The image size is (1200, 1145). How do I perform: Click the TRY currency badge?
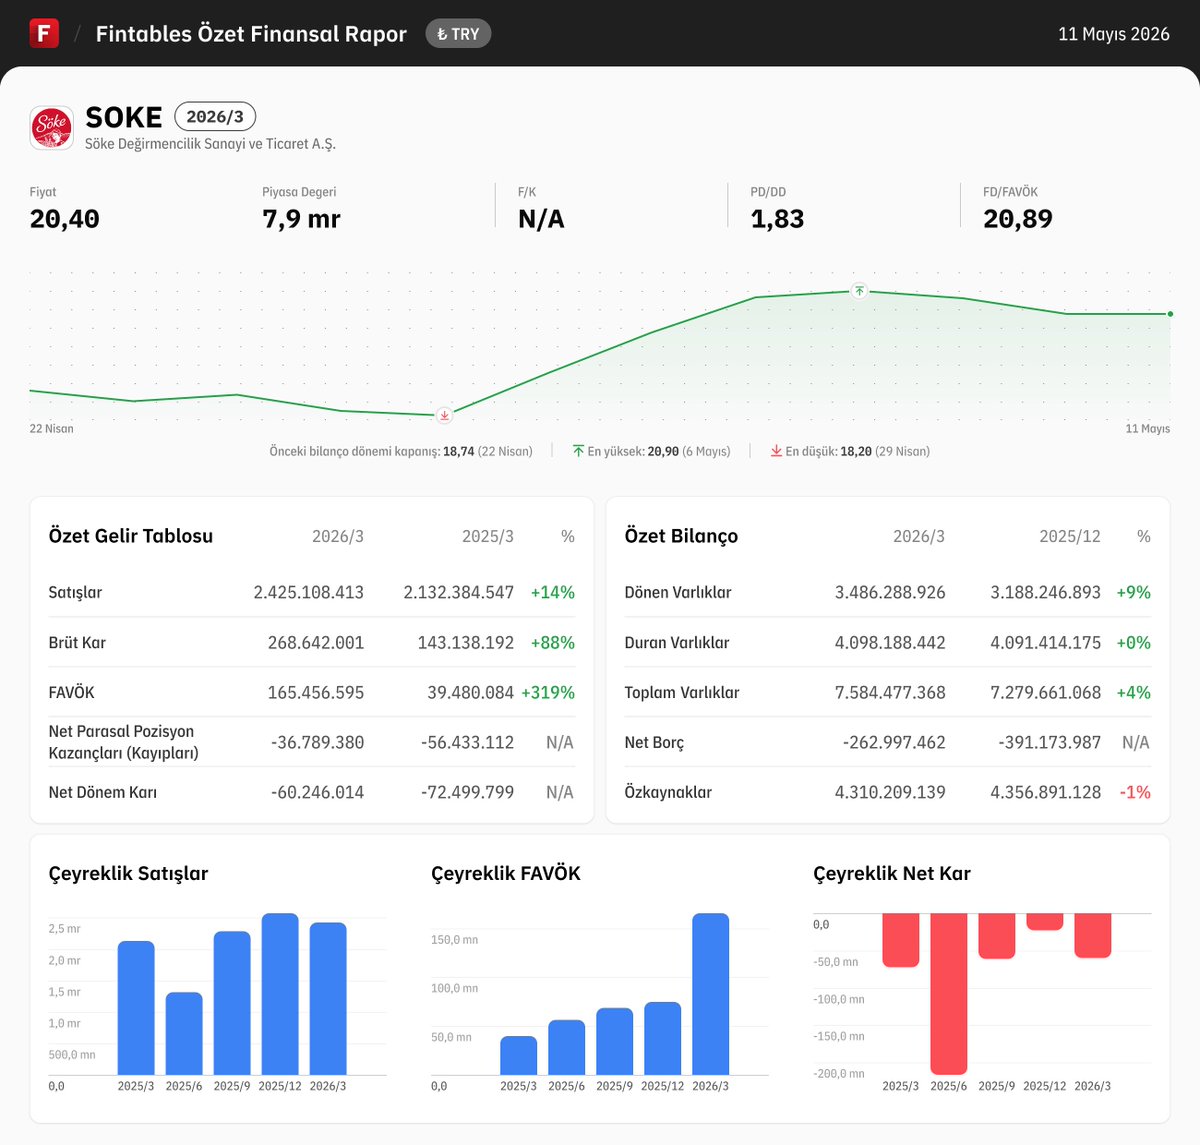458,34
